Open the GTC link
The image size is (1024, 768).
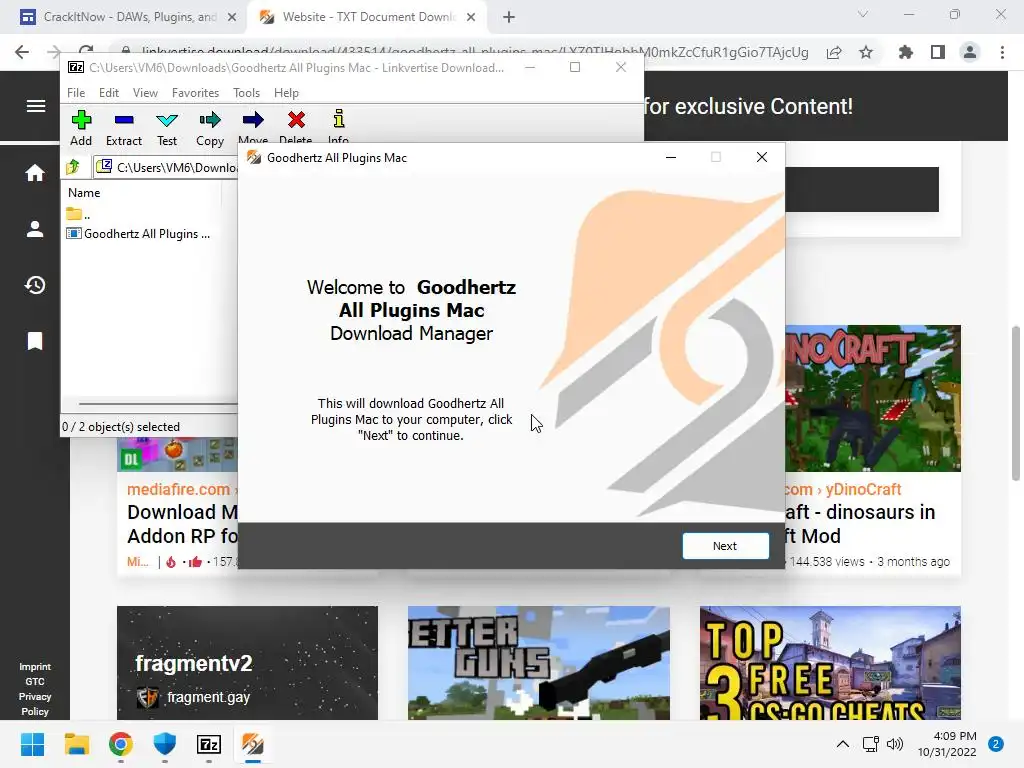click(x=35, y=681)
